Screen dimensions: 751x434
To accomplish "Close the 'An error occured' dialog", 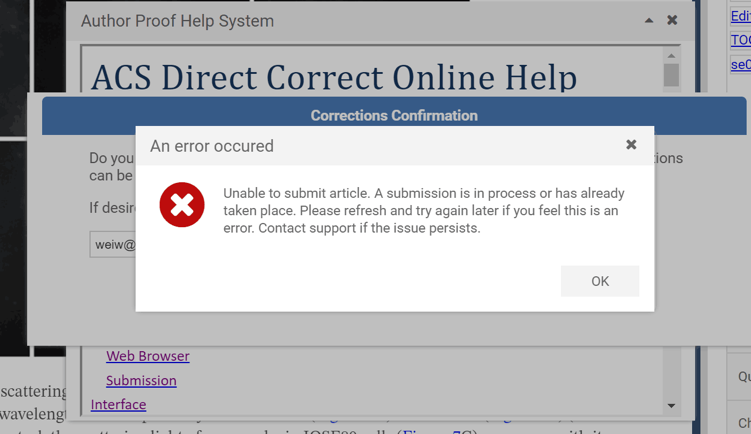I will click(x=631, y=145).
